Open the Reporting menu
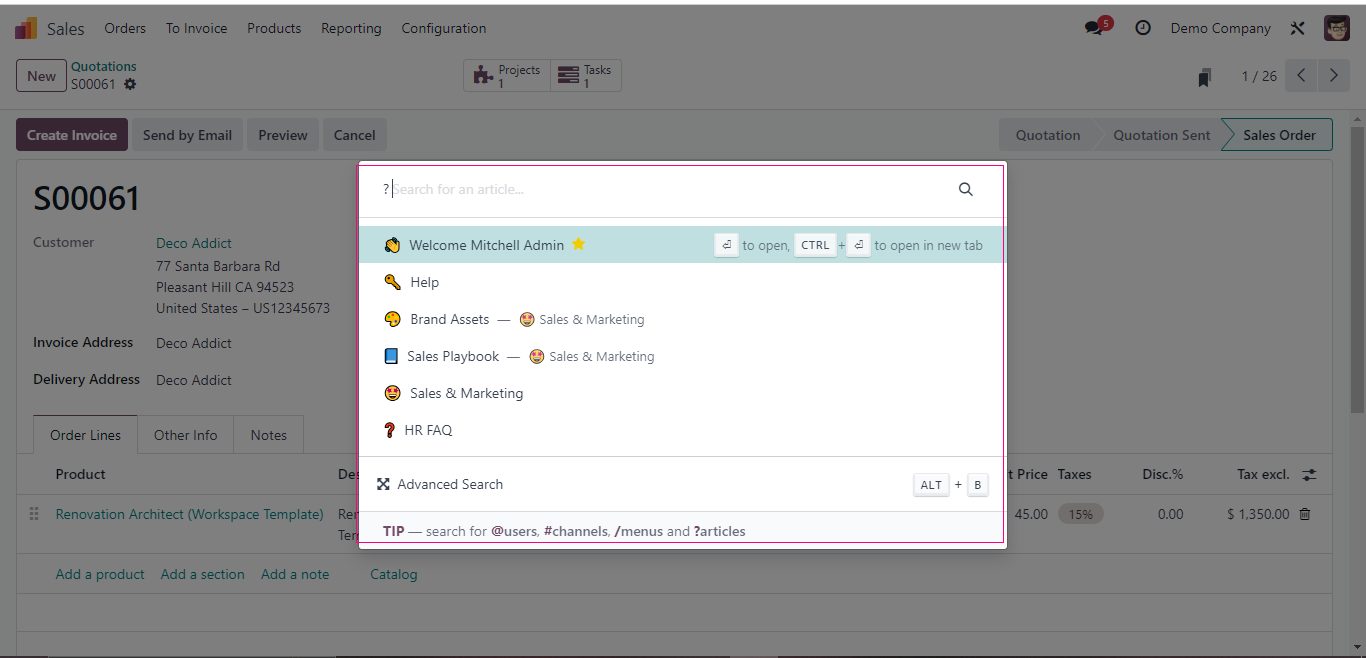The image size is (1366, 658). pos(351,28)
